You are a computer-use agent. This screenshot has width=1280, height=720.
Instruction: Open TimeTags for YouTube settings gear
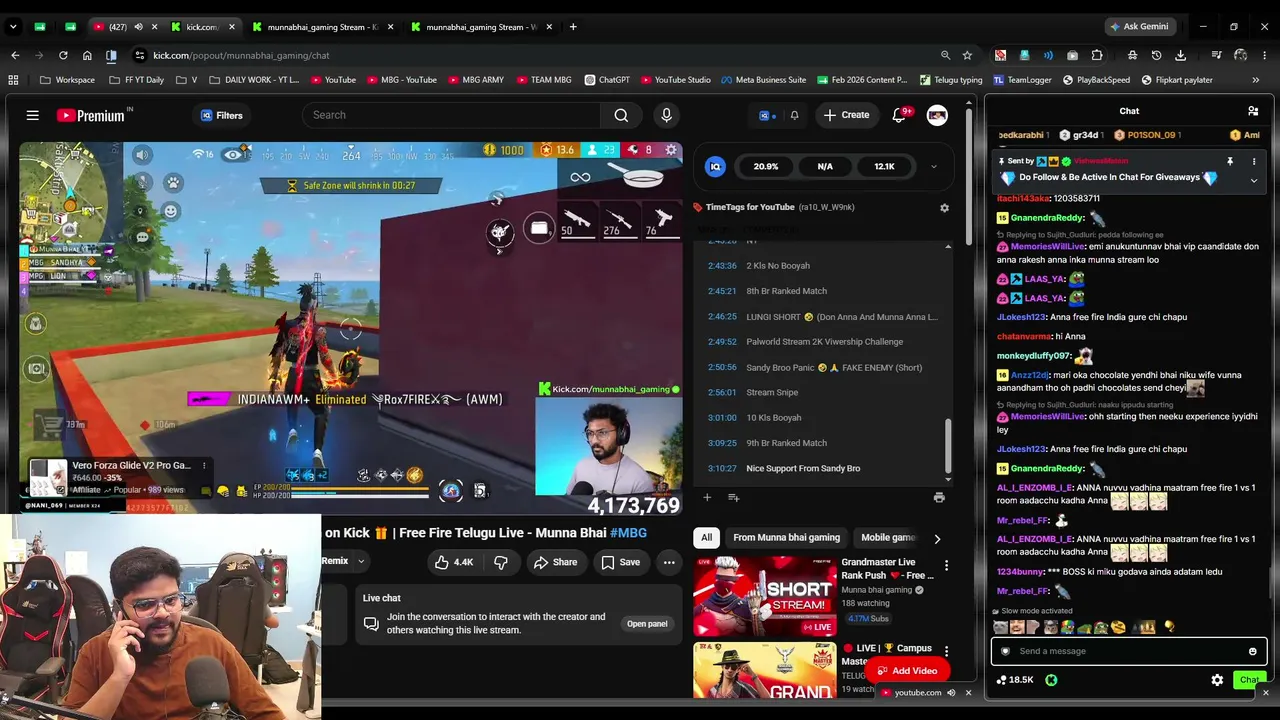point(944,208)
